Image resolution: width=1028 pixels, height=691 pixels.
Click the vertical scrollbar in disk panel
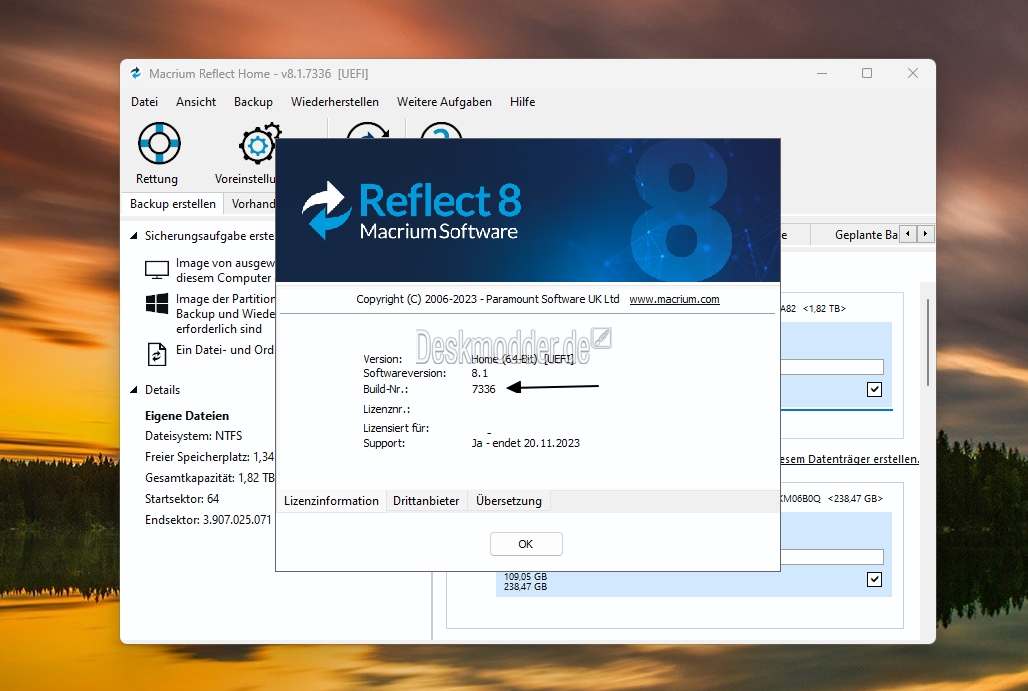click(928, 342)
